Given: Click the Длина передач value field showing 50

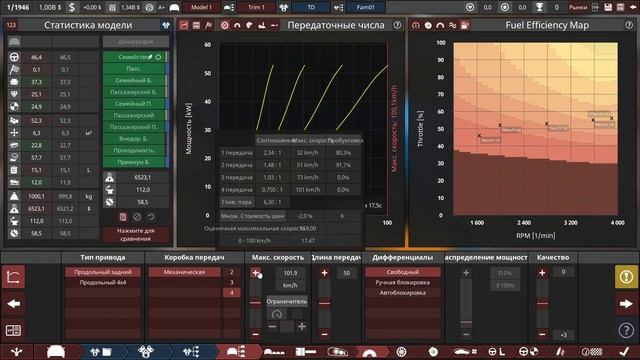Looking at the screenshot, I should pyautogui.click(x=347, y=273).
